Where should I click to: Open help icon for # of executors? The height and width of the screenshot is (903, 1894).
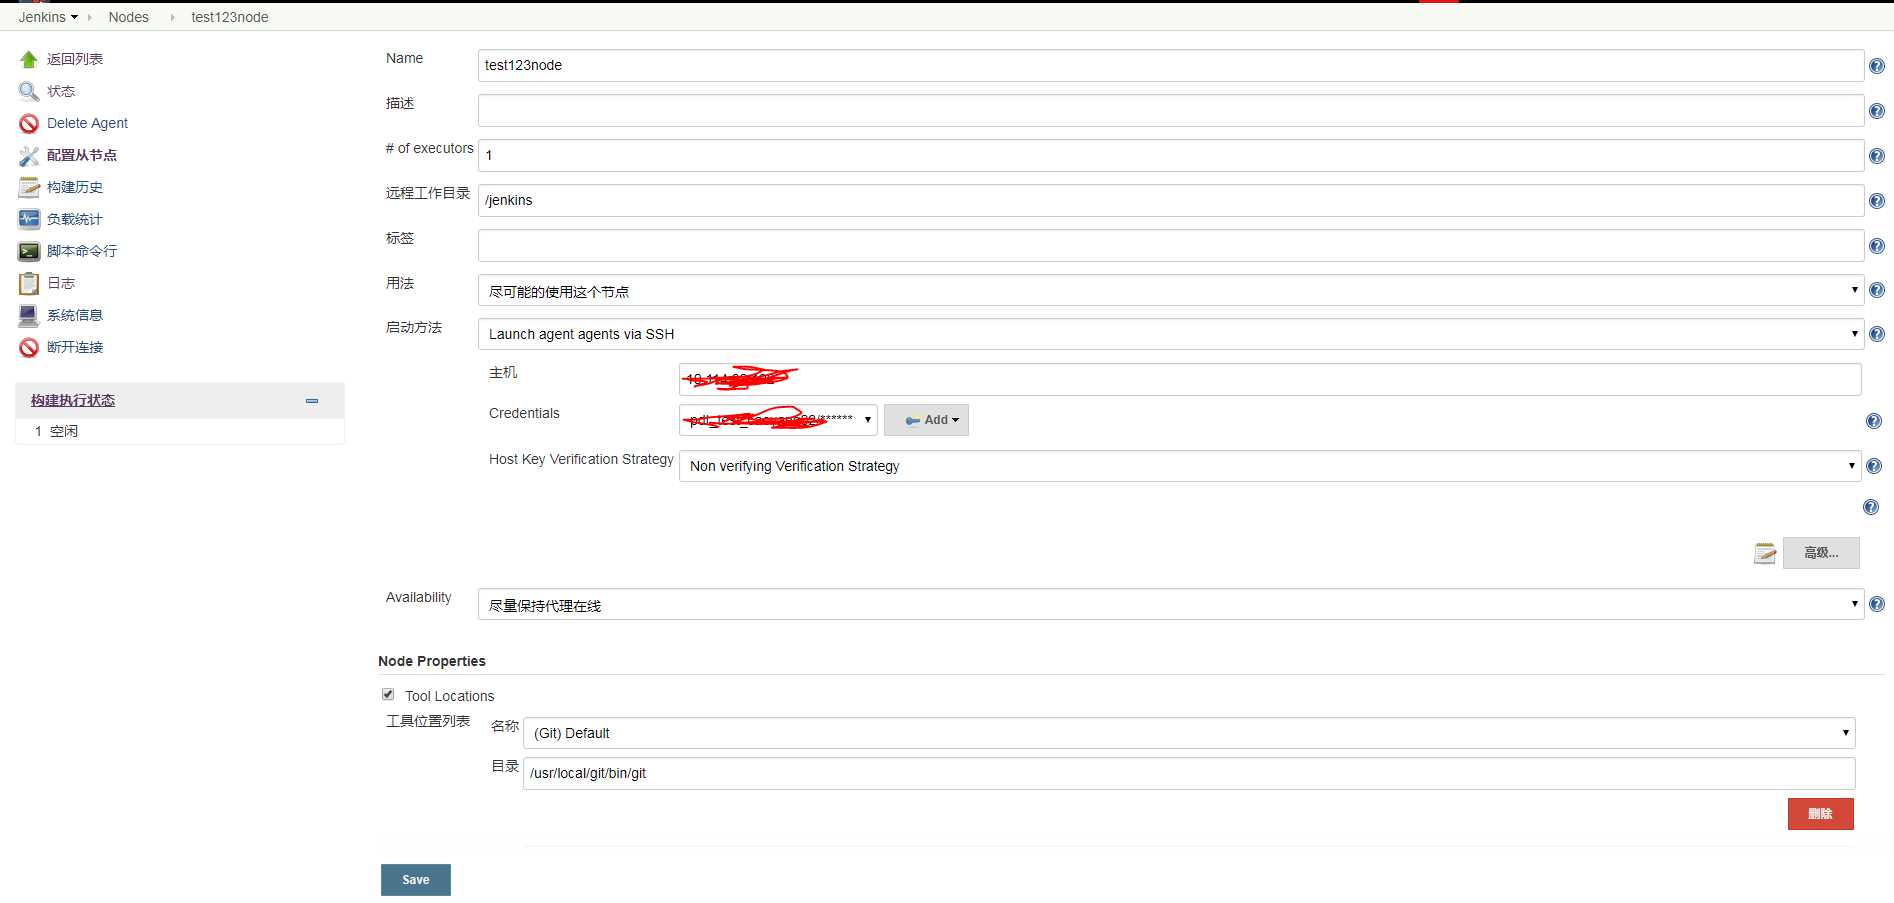[x=1877, y=156]
